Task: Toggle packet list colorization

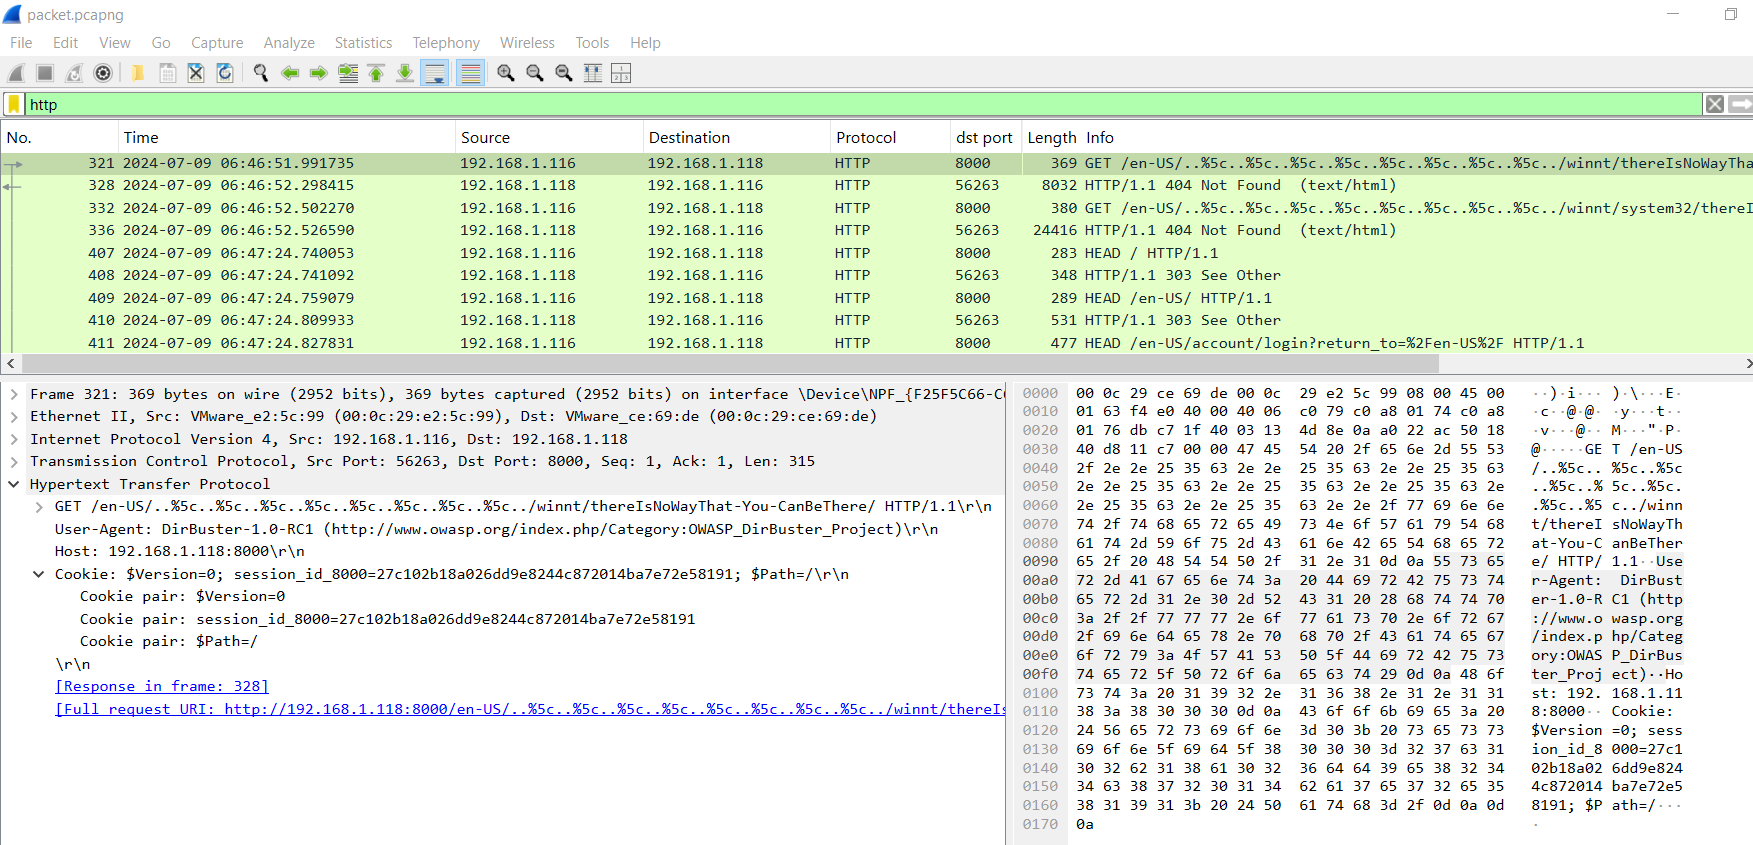Action: pyautogui.click(x=470, y=73)
